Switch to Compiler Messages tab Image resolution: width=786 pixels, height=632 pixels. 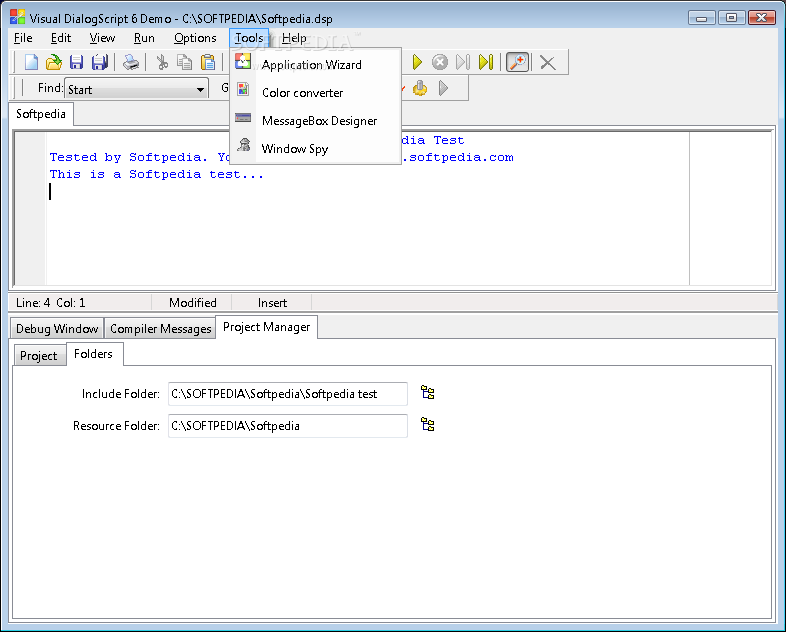point(160,329)
